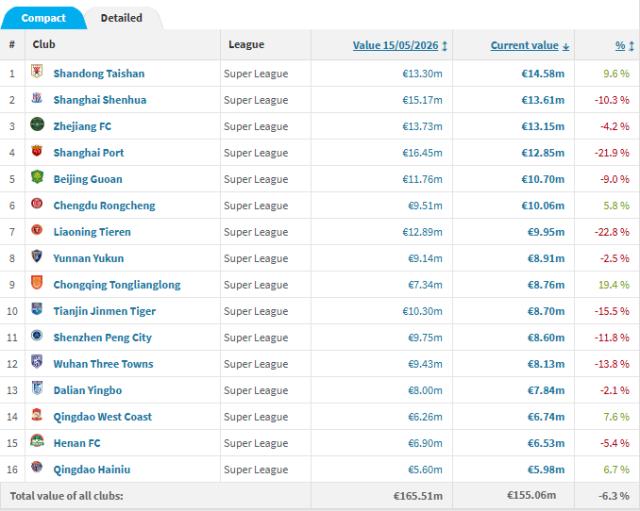Open Shanghai Shenhua club link
Screen dimensions: 640x511
[x=100, y=100]
